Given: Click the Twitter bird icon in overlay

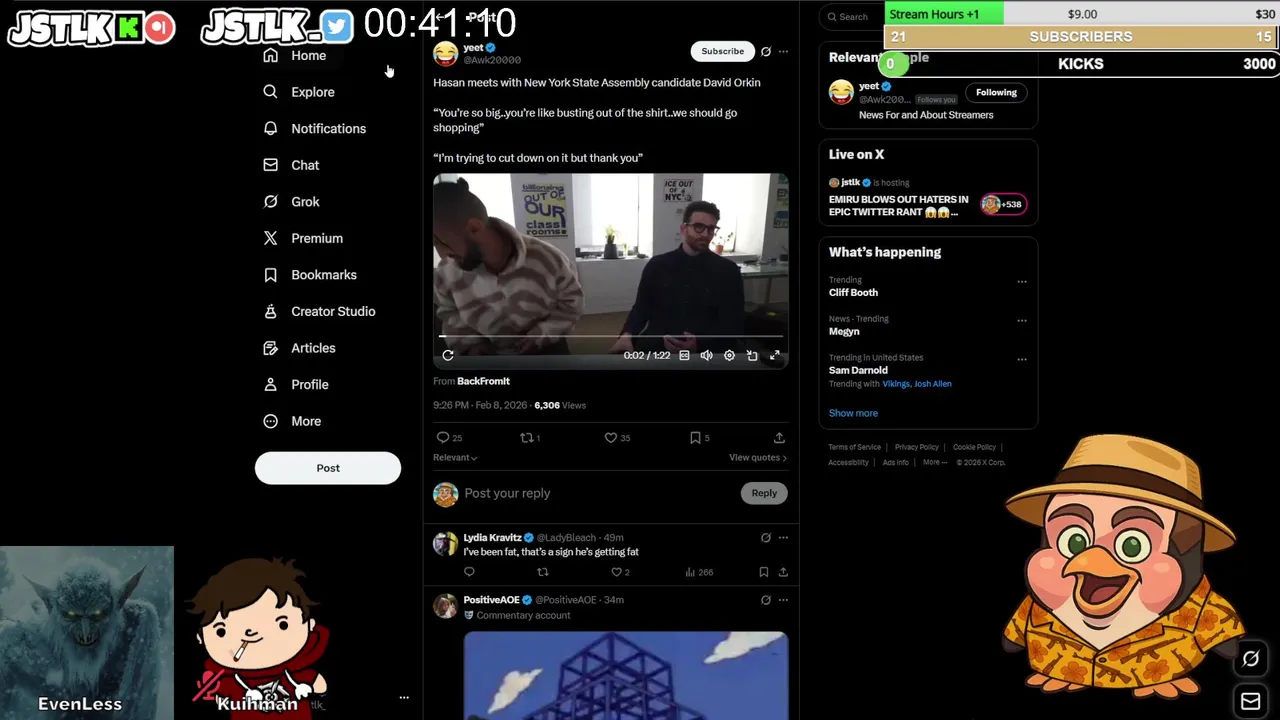Looking at the screenshot, I should click(337, 27).
